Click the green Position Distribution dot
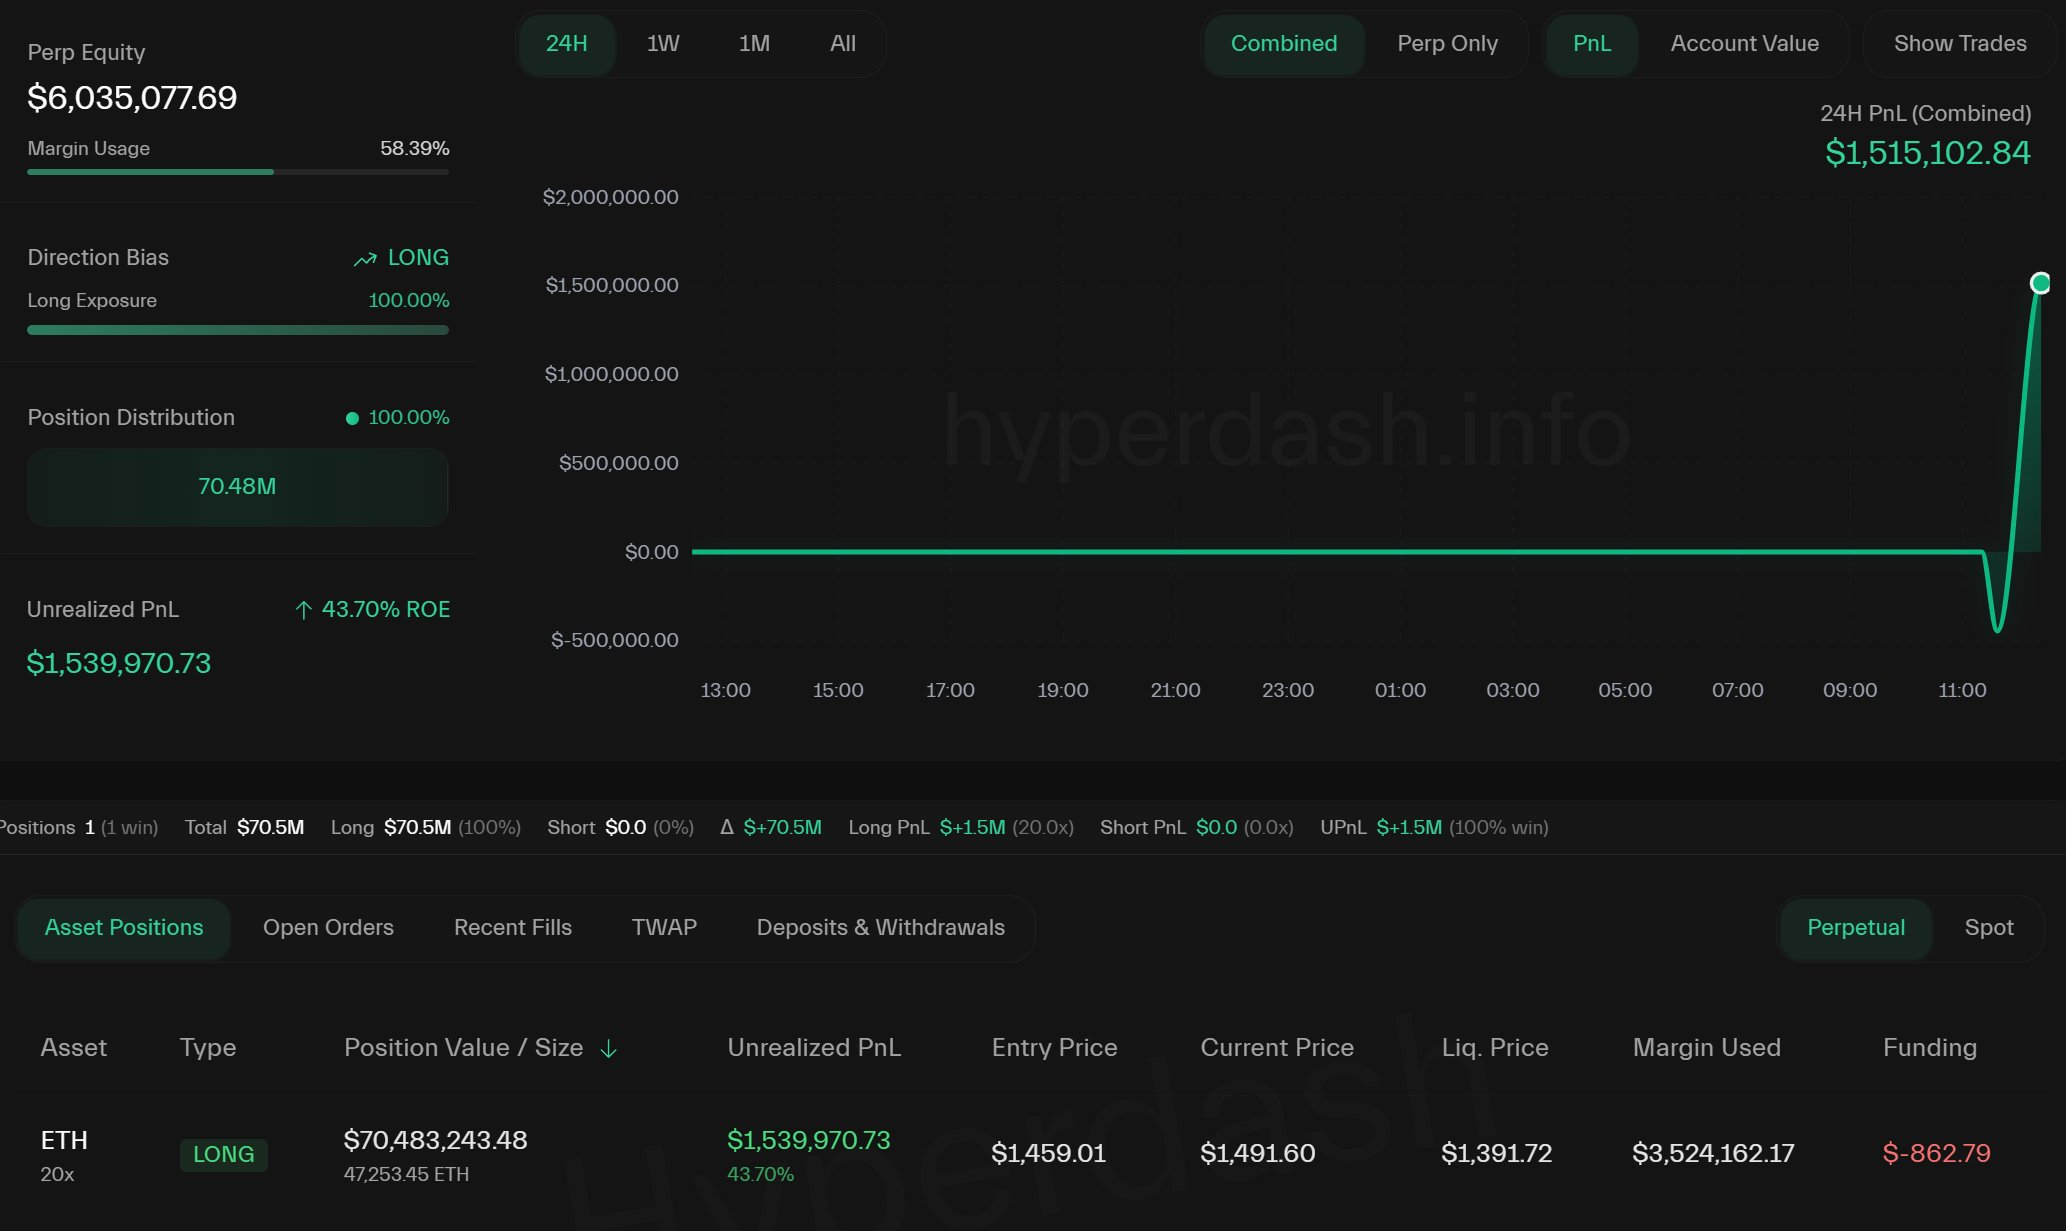Viewport: 2066px width, 1231px height. (352, 419)
